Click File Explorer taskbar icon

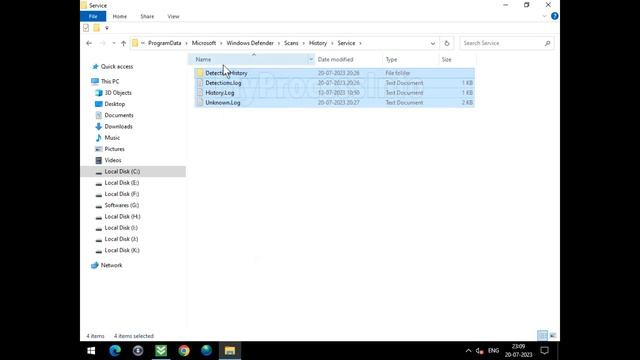(x=230, y=351)
